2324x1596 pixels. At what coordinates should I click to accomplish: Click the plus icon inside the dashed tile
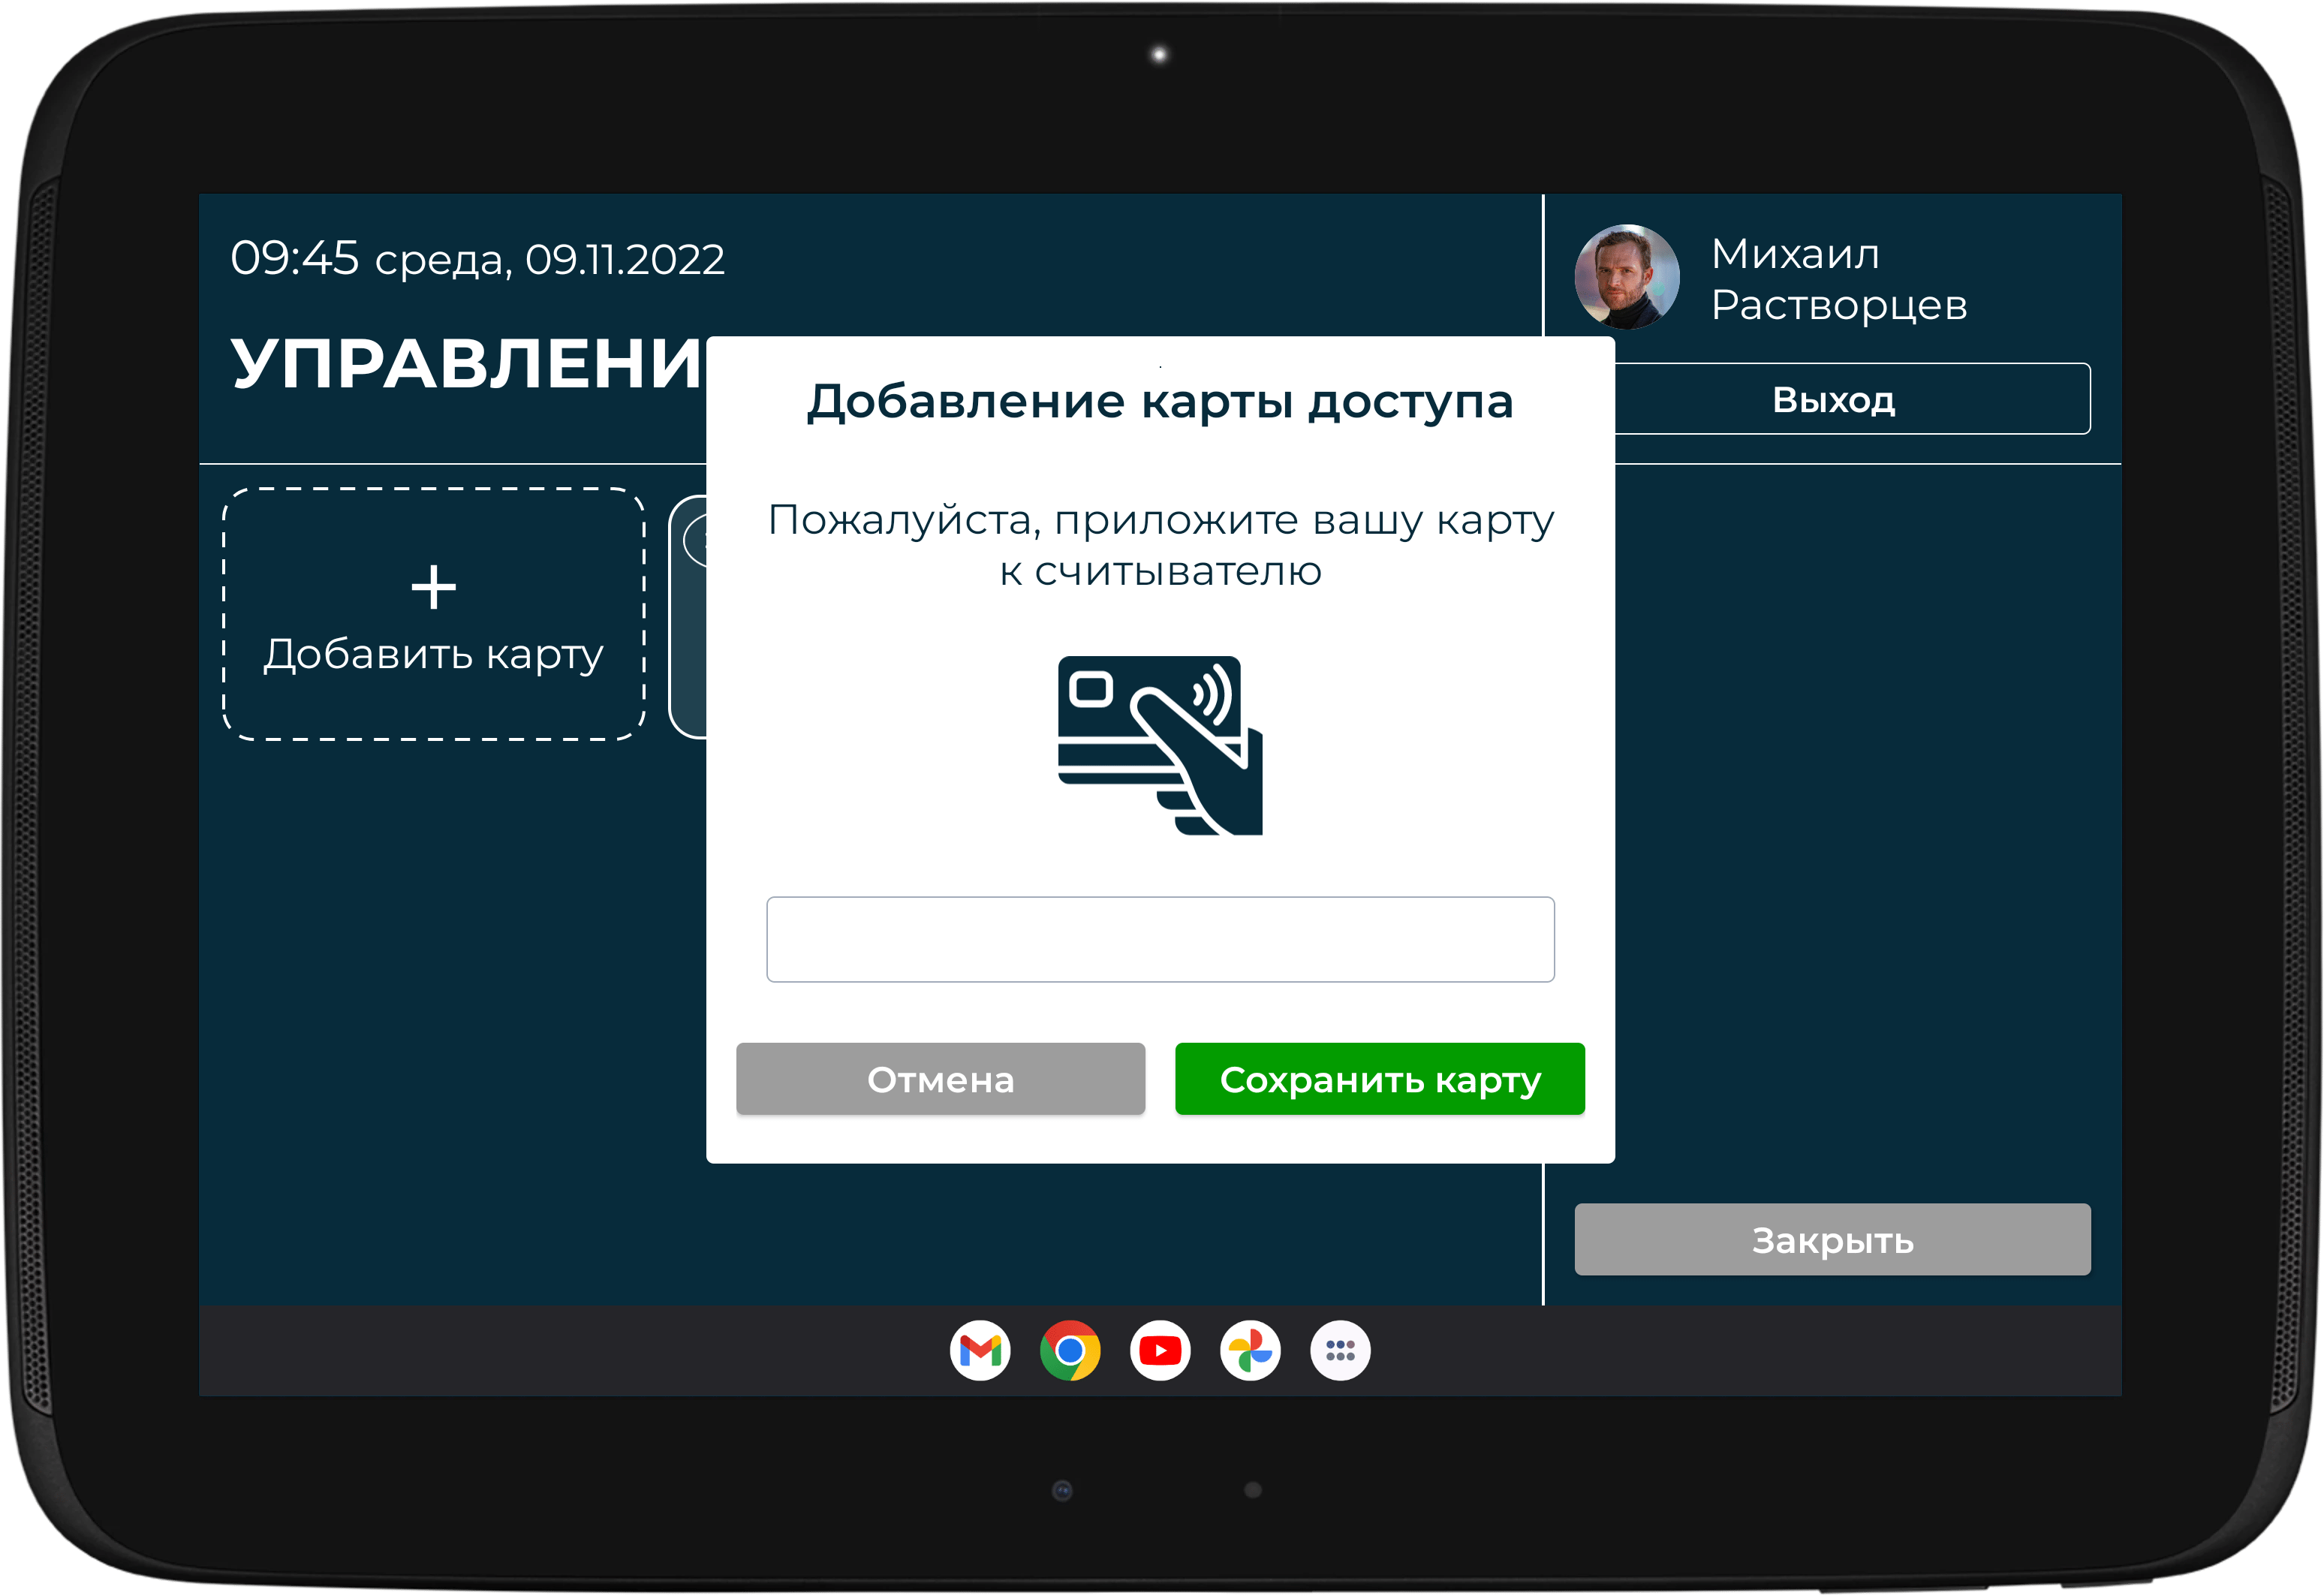tap(434, 586)
